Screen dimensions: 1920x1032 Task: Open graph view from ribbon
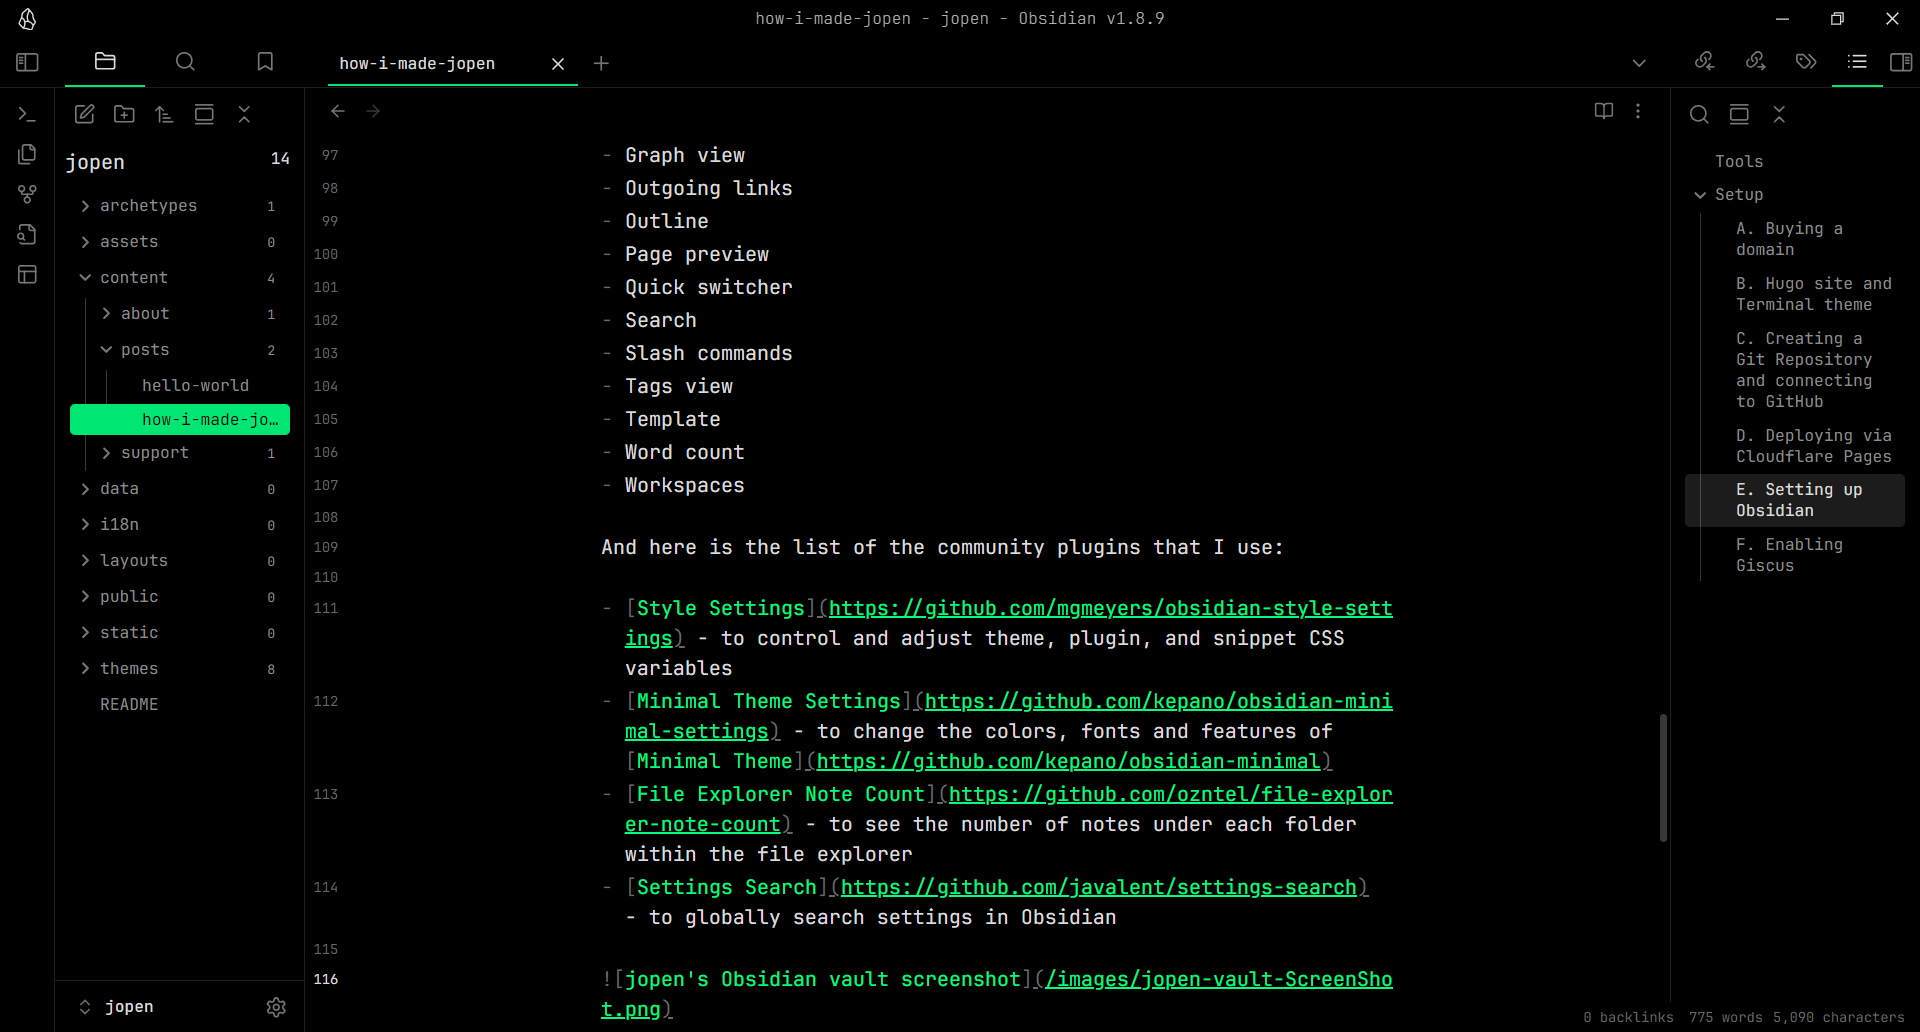click(x=27, y=194)
